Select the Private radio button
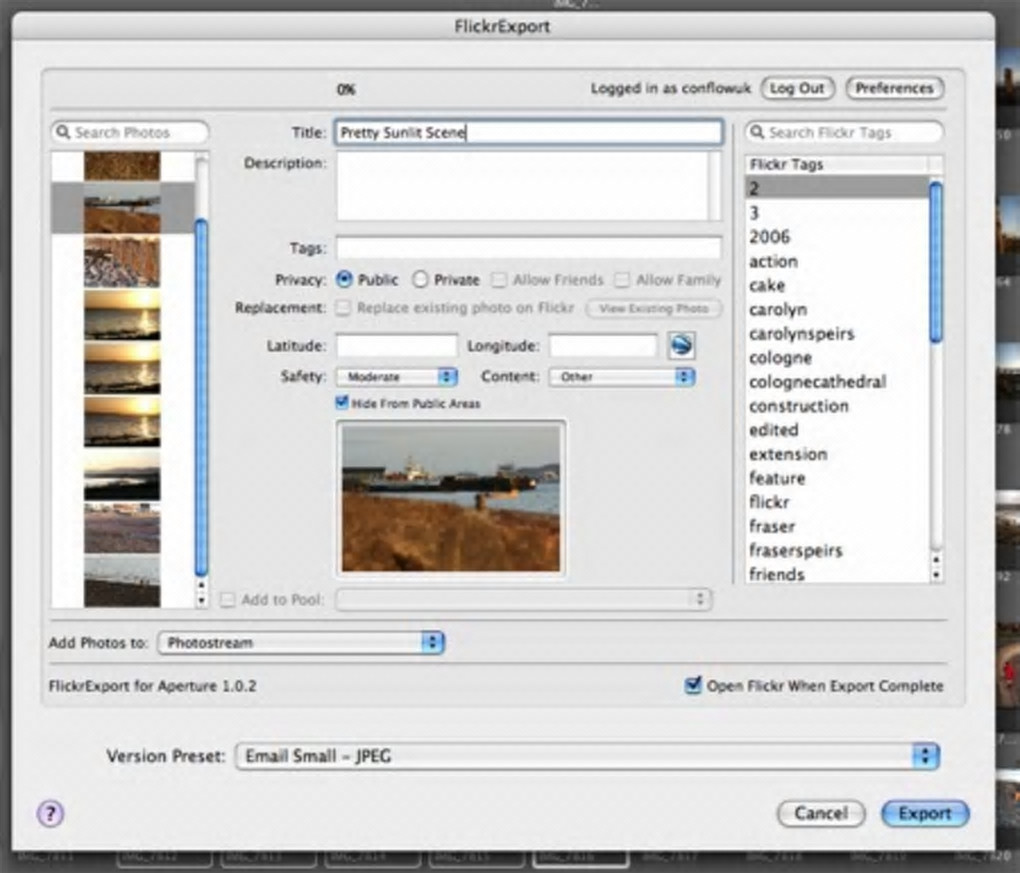Image resolution: width=1020 pixels, height=873 pixels. [x=420, y=280]
